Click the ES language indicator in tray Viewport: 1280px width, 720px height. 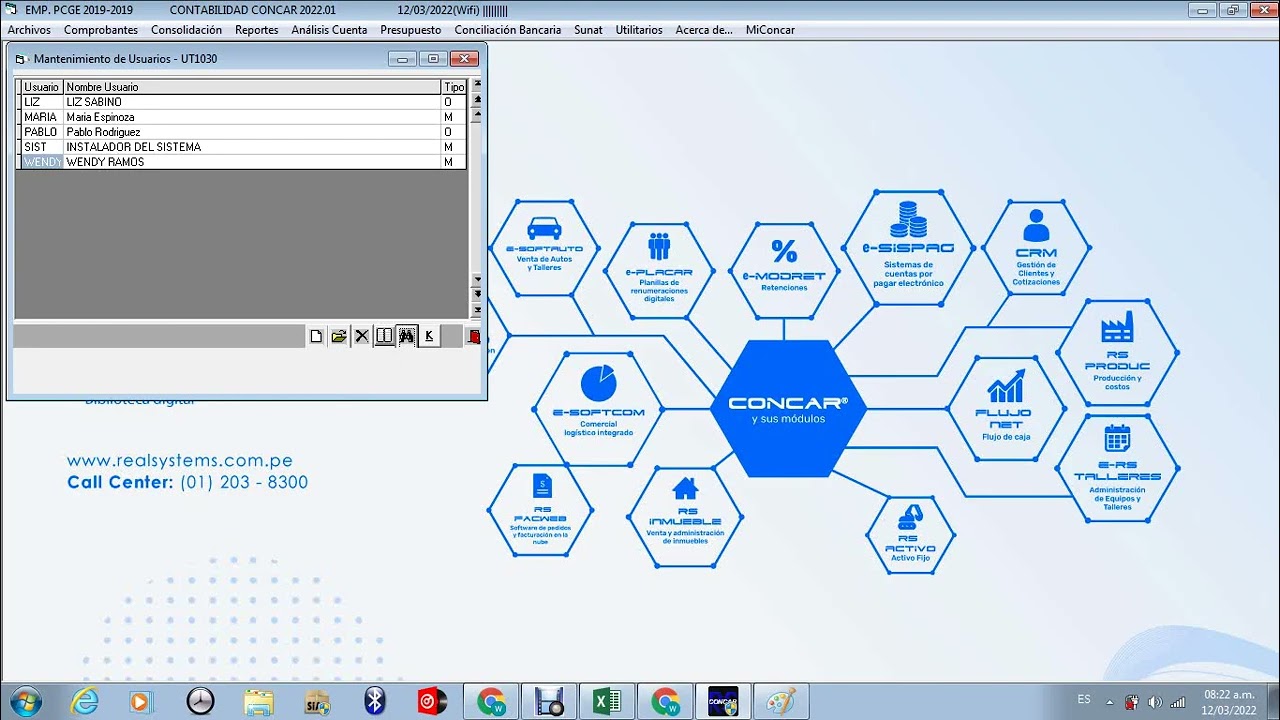(1084, 699)
